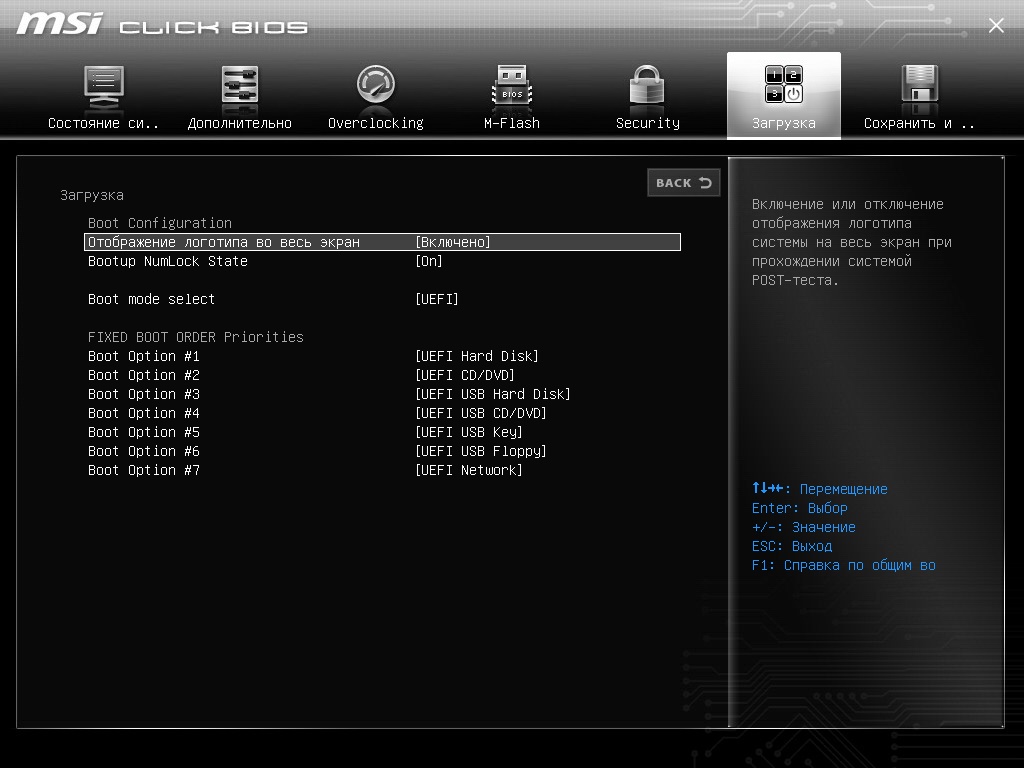
Task: Select the Boot Option #6 label
Action: [x=144, y=451]
